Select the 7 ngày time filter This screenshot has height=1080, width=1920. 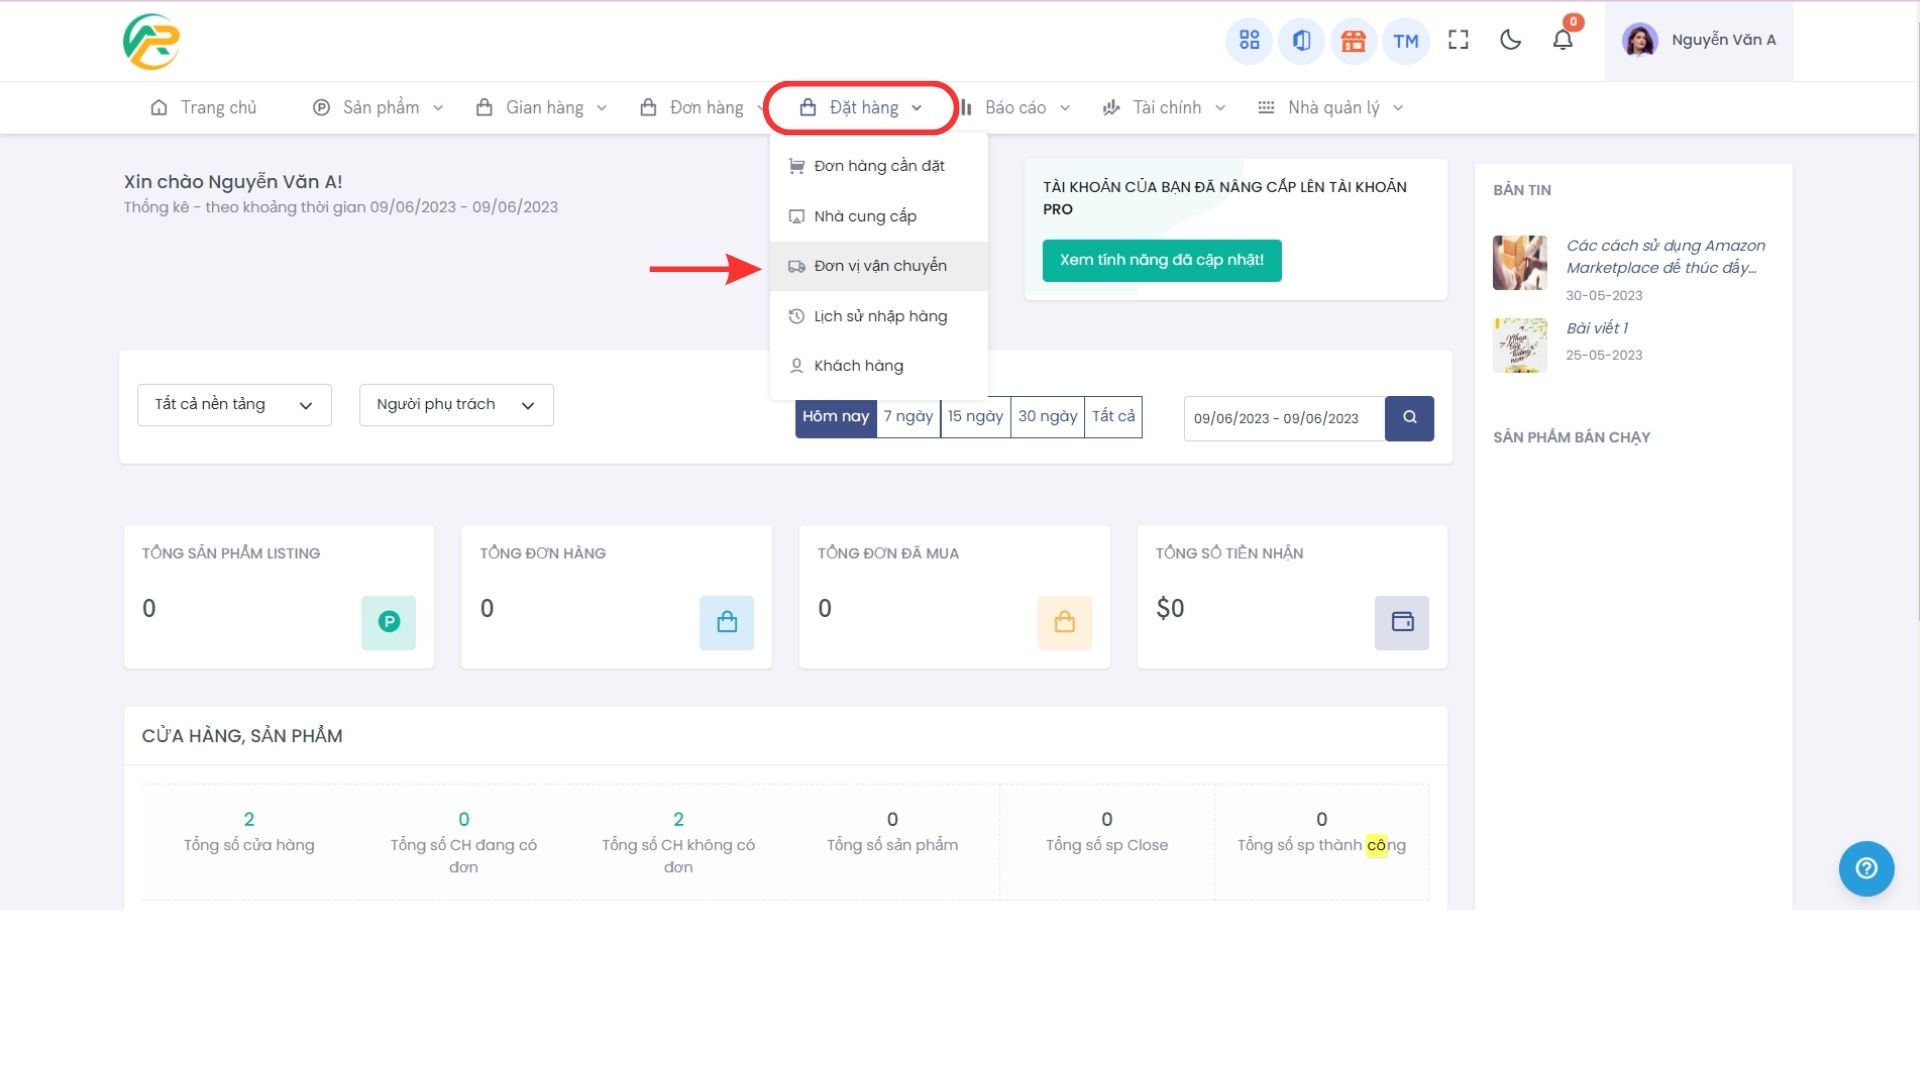[908, 417]
